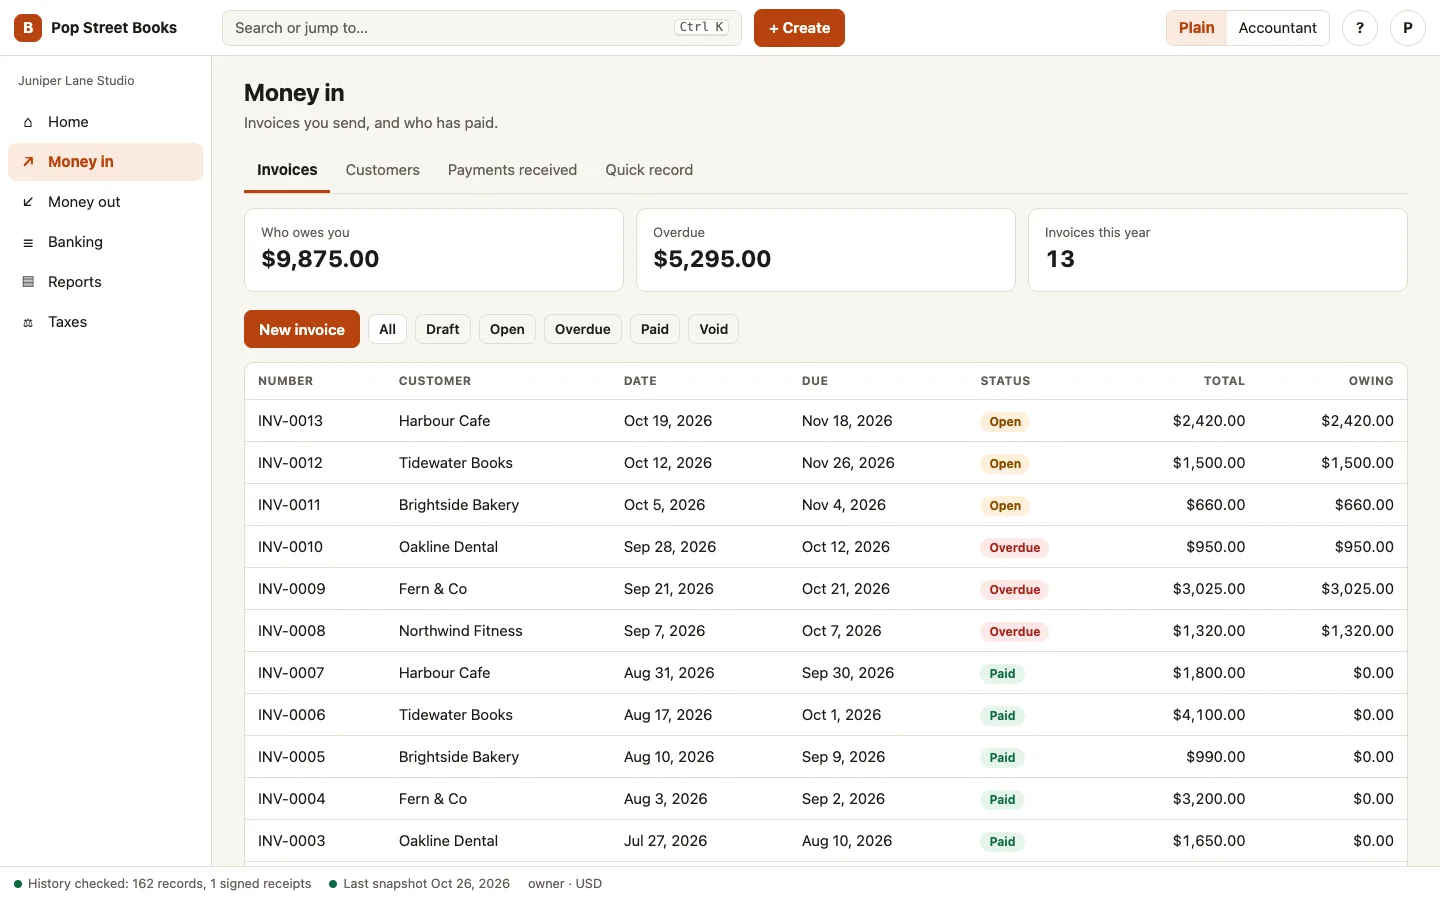Click the Who owes you summary card

pyautogui.click(x=434, y=250)
